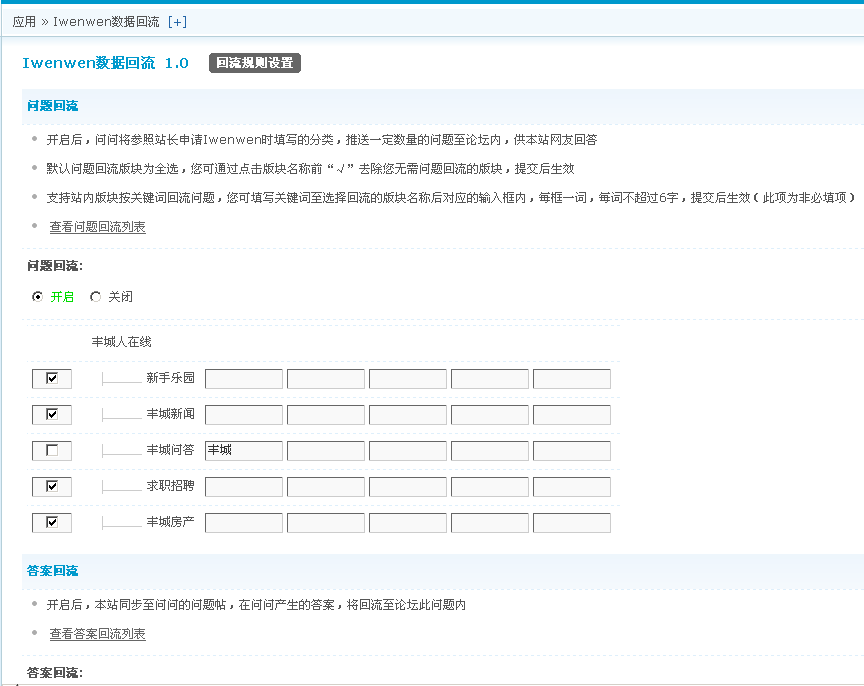Screen dimensions: 864x686
Task: Click fourth keyword field for 丰城房产
Action: pyautogui.click(x=490, y=523)
